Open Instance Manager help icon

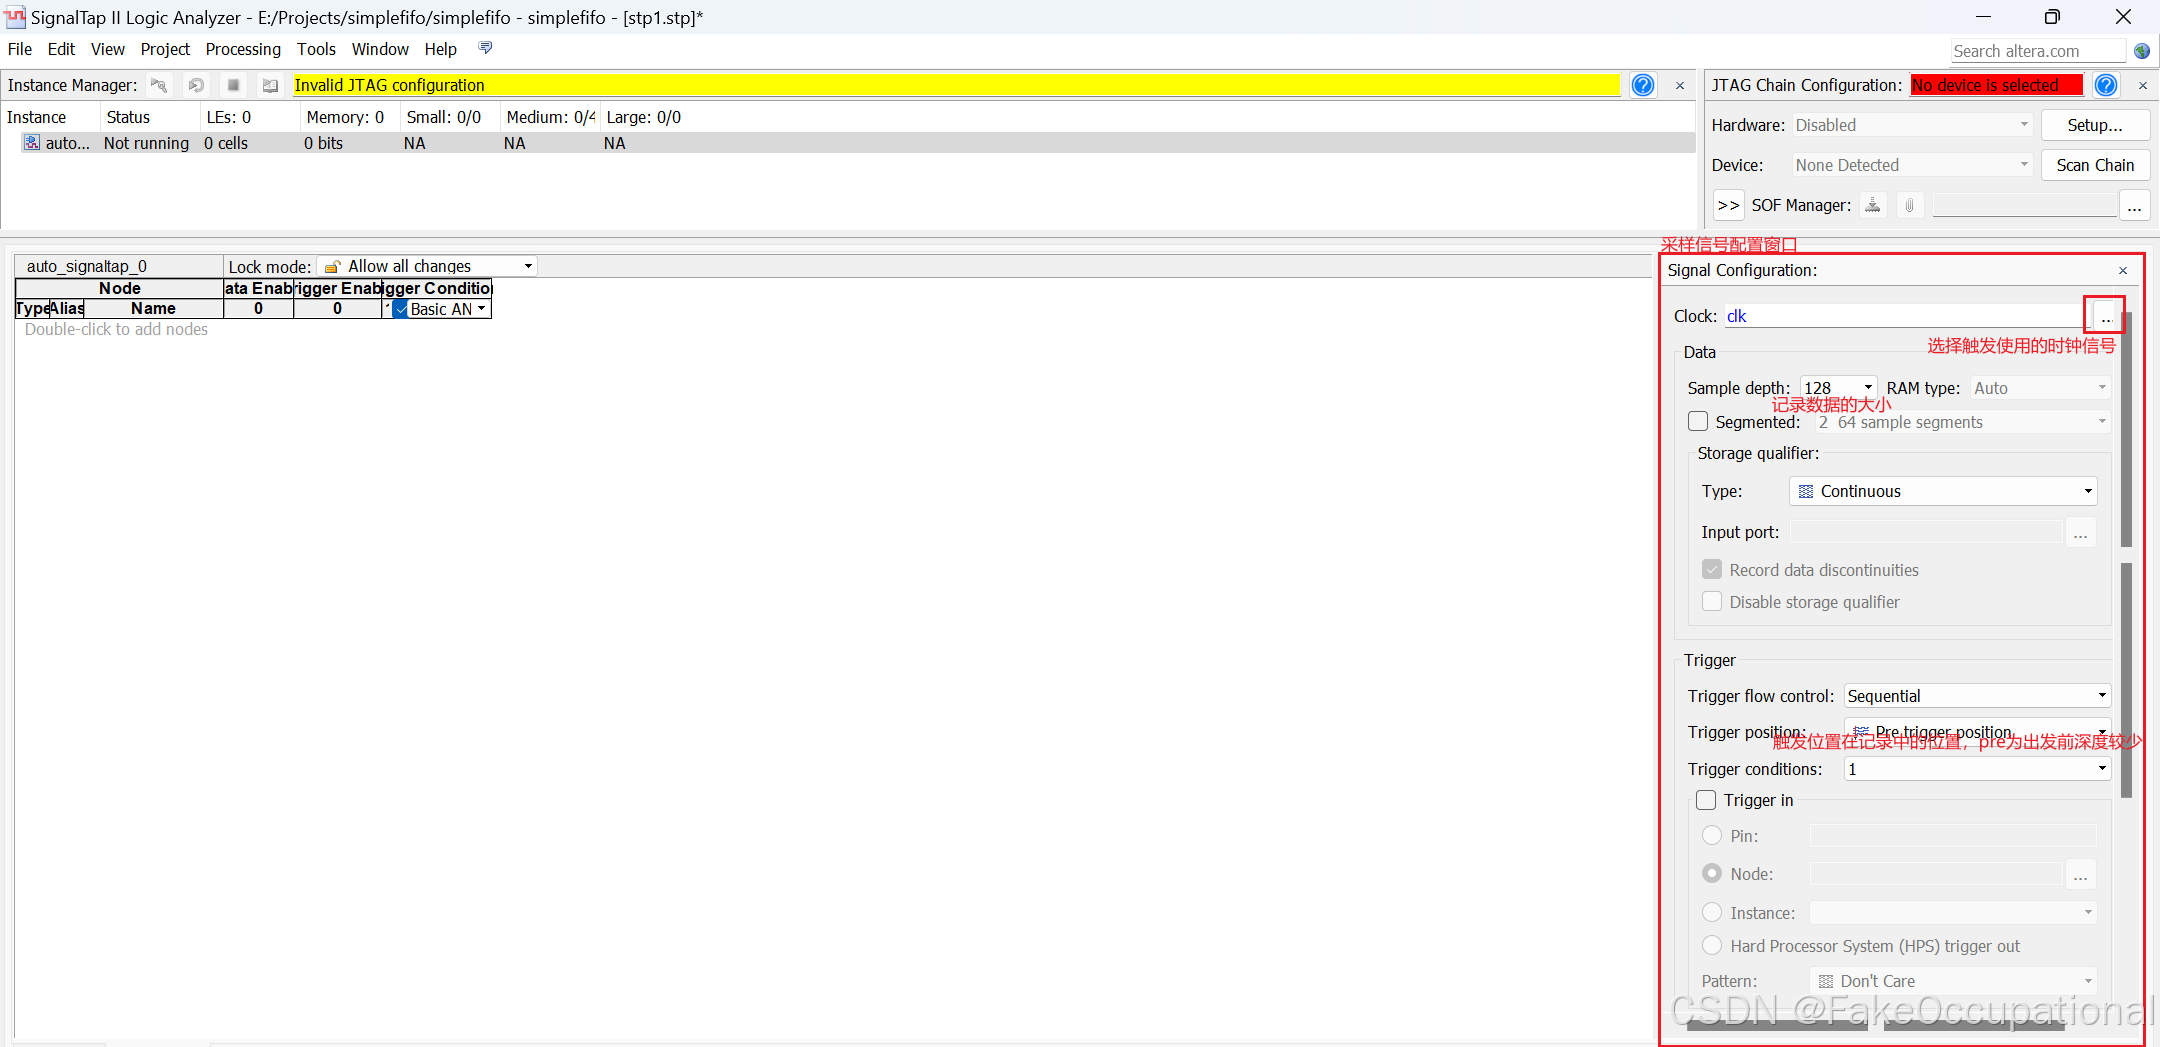point(1643,85)
